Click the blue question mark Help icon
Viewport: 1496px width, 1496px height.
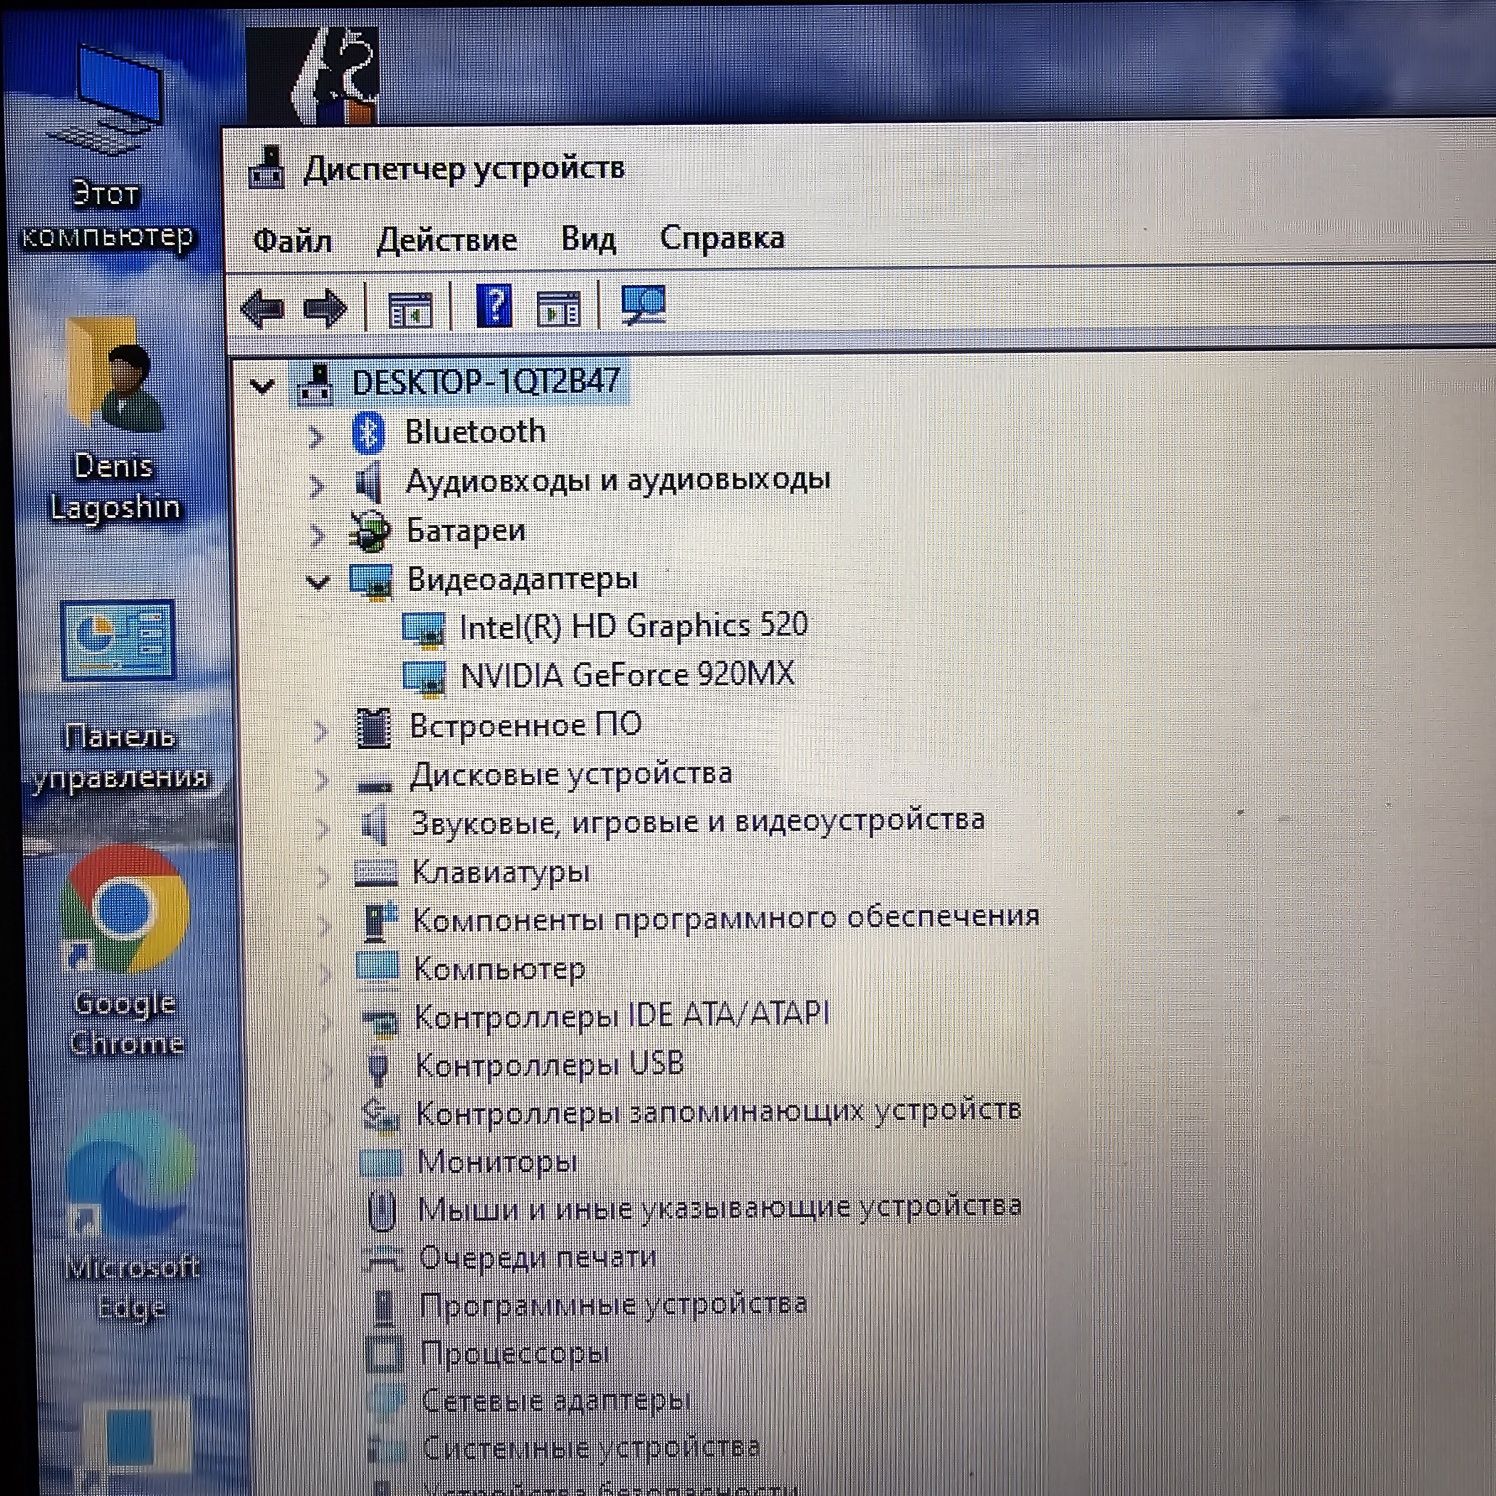(x=494, y=306)
